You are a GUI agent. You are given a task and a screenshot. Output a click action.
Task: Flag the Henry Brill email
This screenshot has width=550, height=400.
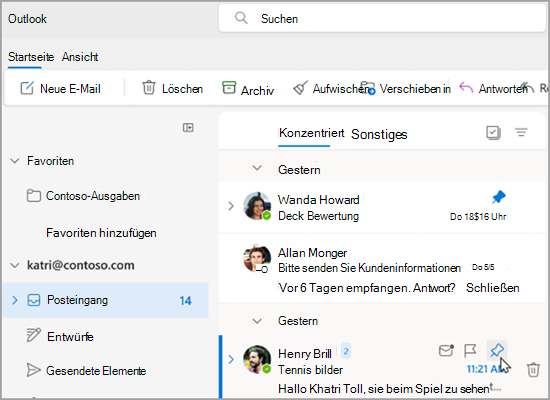tap(470, 350)
